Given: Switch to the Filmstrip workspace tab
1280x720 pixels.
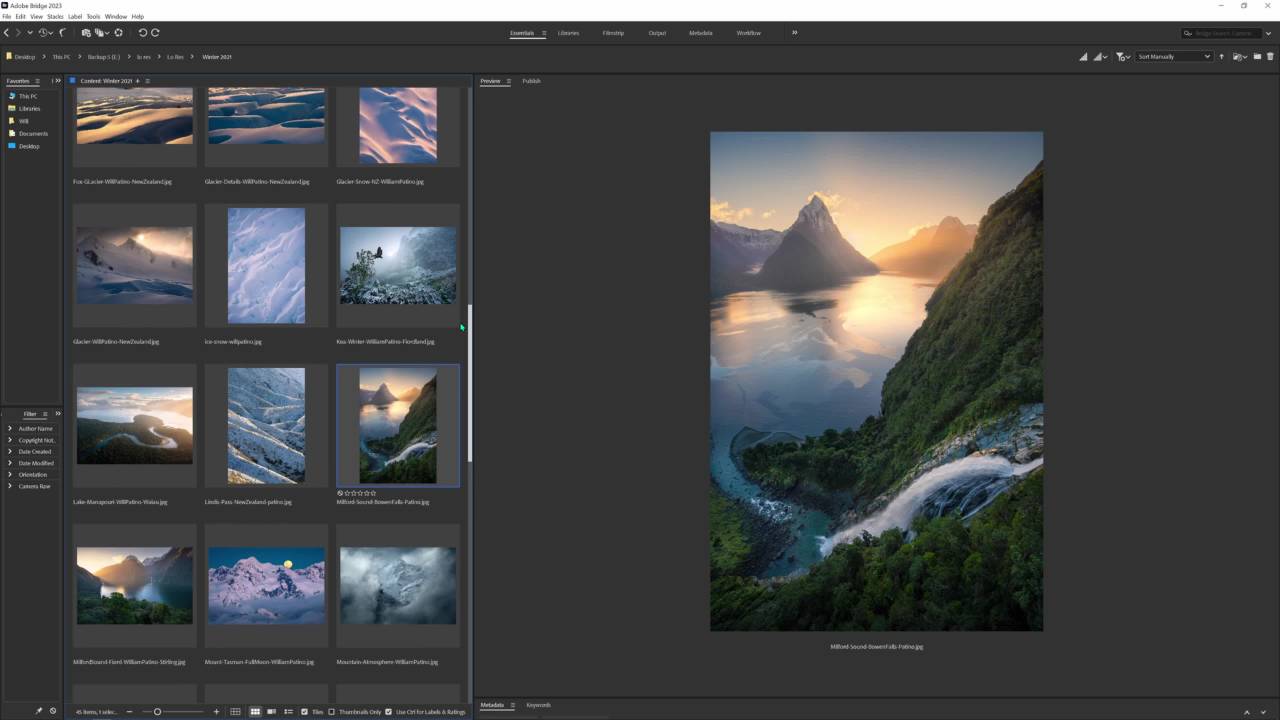Looking at the screenshot, I should (x=613, y=33).
